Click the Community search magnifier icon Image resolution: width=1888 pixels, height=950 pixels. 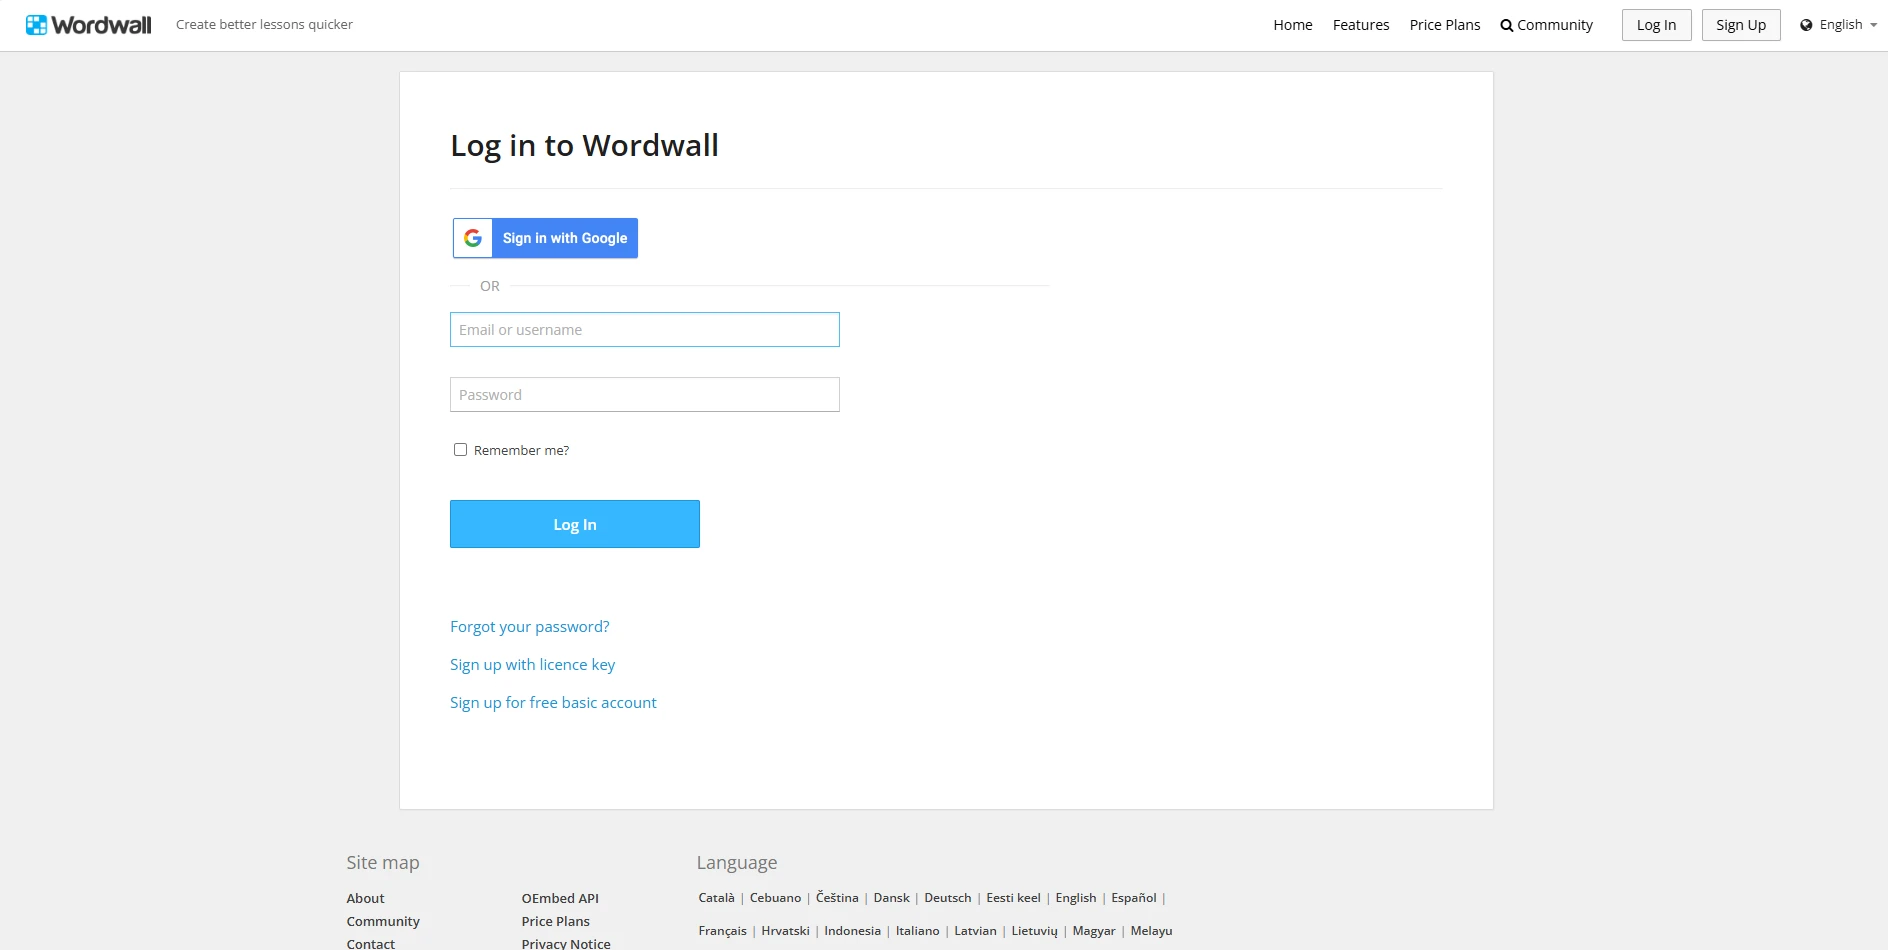(1506, 26)
